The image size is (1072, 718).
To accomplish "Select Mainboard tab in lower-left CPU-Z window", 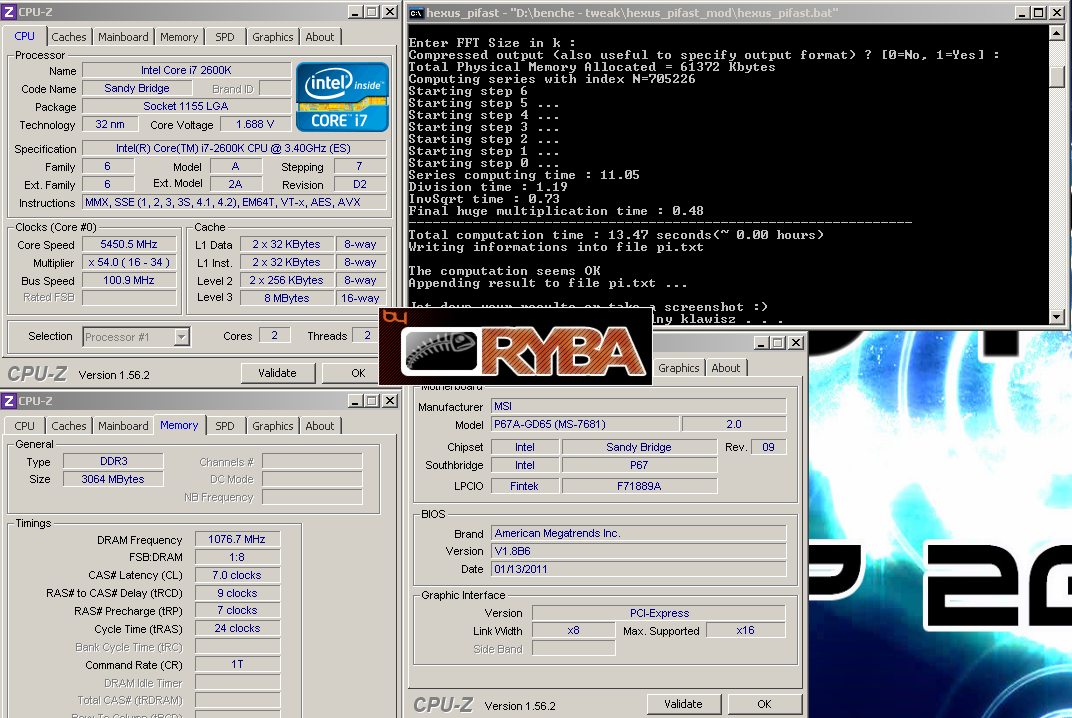I will [123, 425].
